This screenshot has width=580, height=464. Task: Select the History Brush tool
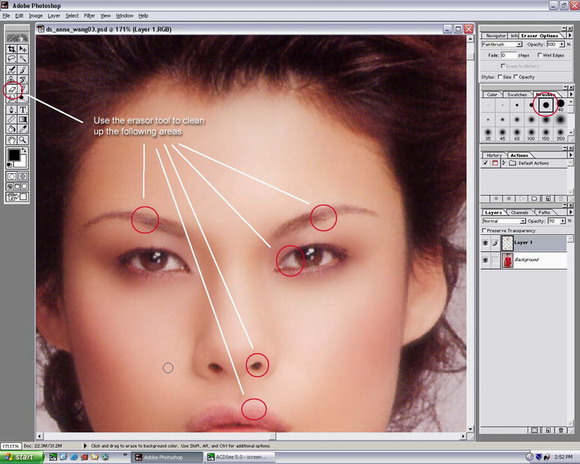[23, 79]
